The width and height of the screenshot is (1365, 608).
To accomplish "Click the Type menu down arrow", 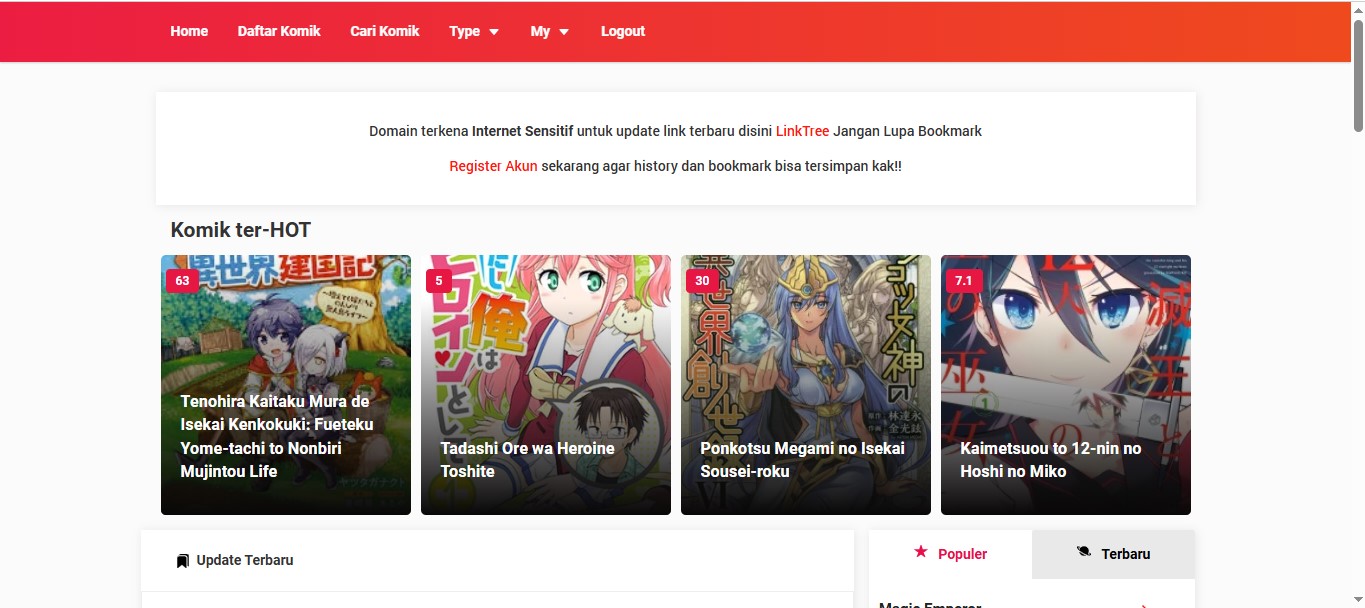I will pyautogui.click(x=494, y=32).
